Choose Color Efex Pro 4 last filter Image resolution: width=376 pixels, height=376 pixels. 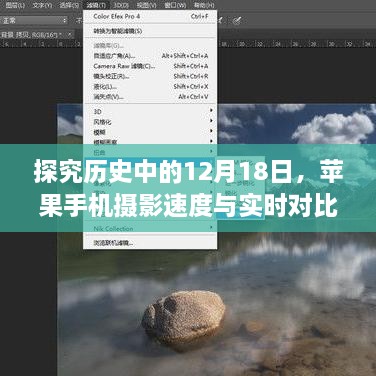(150, 16)
